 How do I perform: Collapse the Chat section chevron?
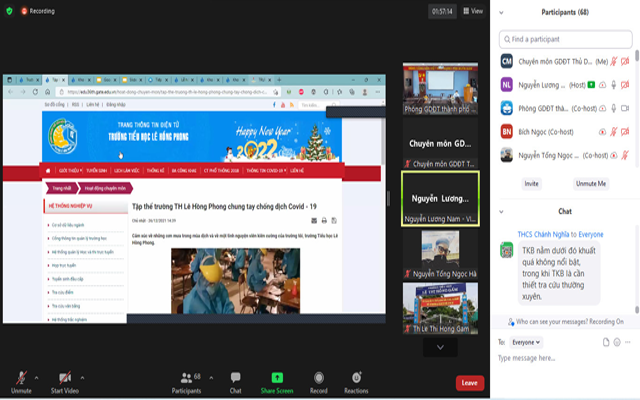click(501, 212)
